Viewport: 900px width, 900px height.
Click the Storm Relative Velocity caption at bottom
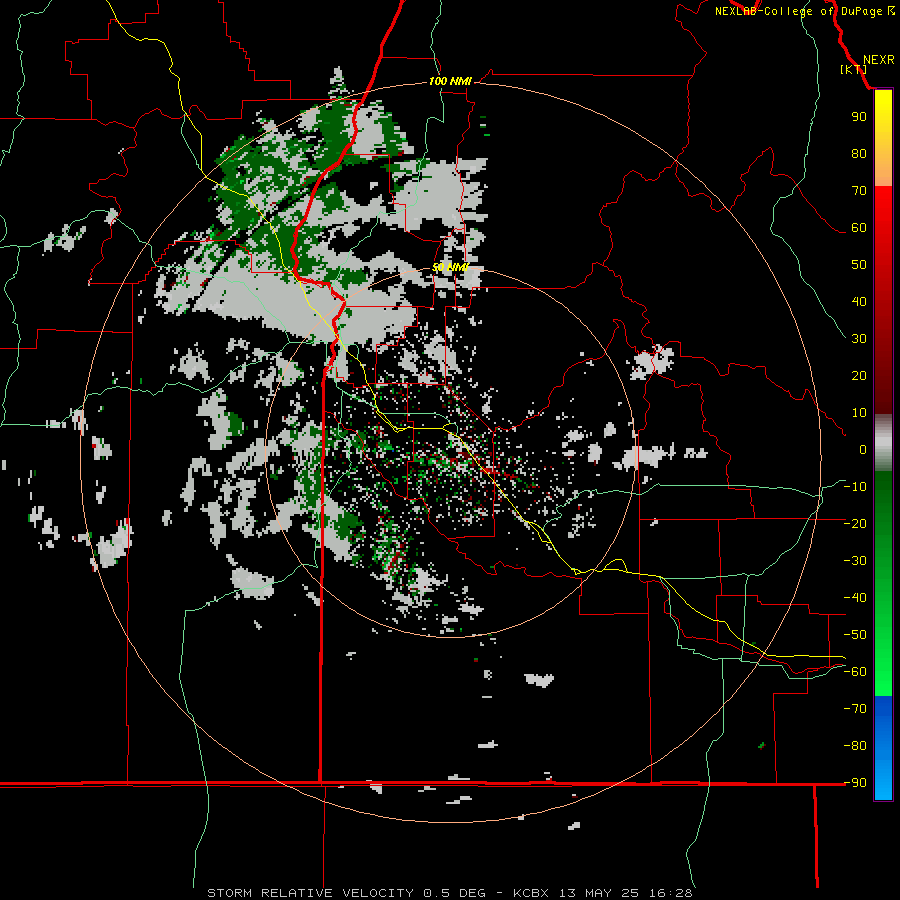pos(449,893)
